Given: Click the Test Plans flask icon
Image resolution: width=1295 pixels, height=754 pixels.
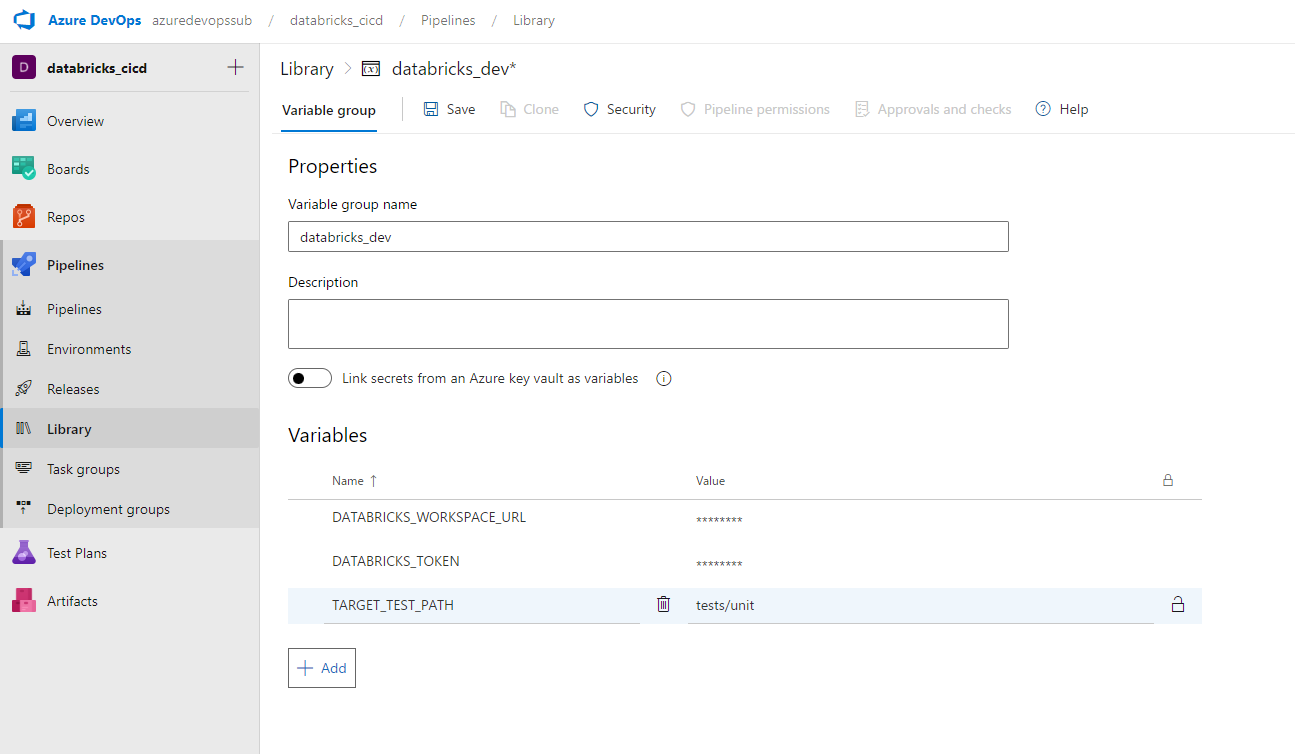Looking at the screenshot, I should pos(24,553).
